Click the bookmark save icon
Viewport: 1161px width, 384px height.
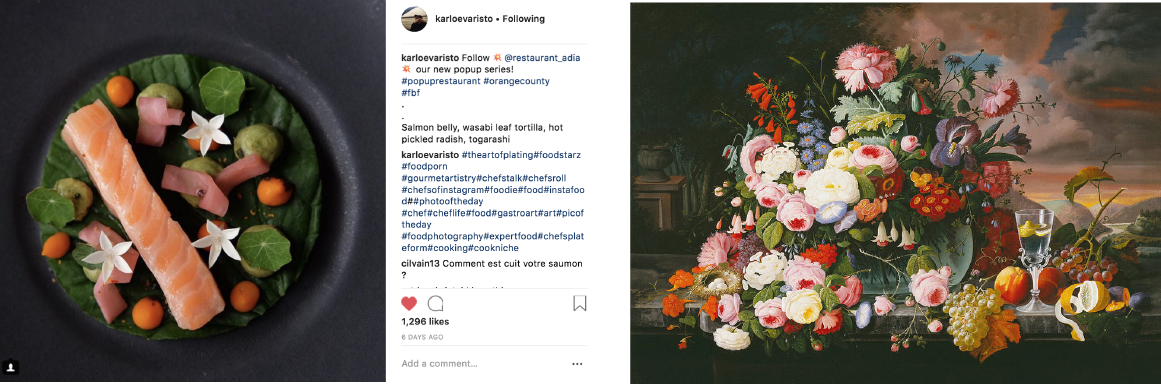(580, 303)
